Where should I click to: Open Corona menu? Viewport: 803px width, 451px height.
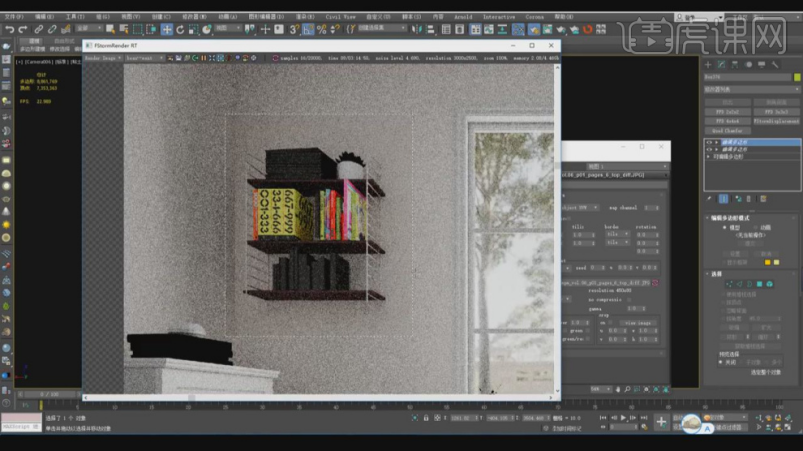tap(534, 17)
